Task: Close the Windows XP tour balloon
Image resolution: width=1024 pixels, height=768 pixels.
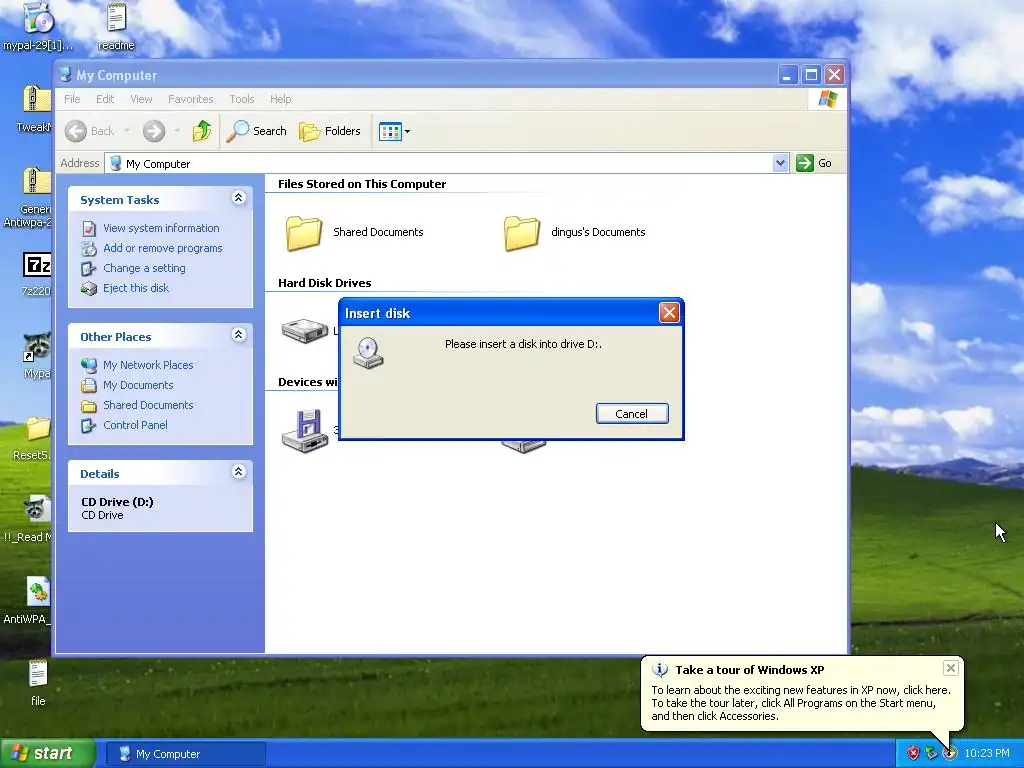Action: (x=951, y=667)
